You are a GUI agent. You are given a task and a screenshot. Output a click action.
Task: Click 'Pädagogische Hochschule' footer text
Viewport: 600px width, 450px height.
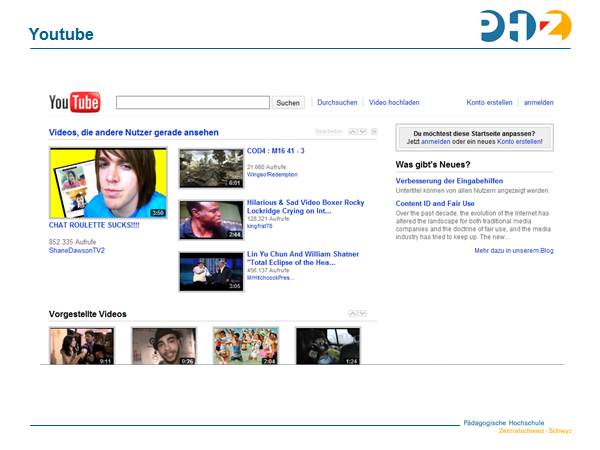coord(504,423)
